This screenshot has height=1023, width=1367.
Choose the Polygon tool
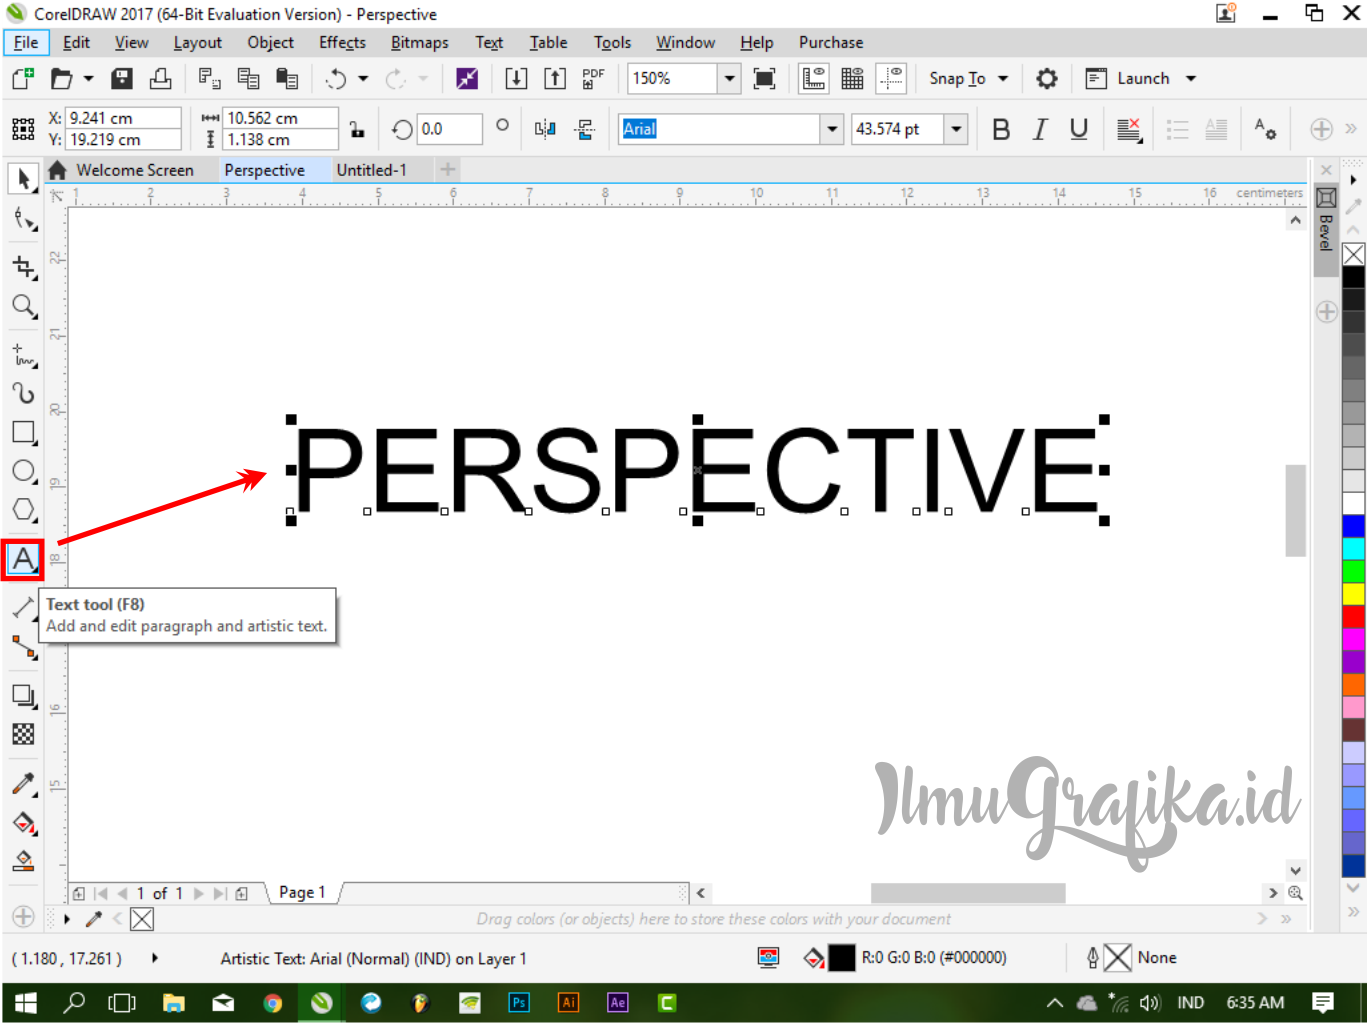click(x=23, y=509)
